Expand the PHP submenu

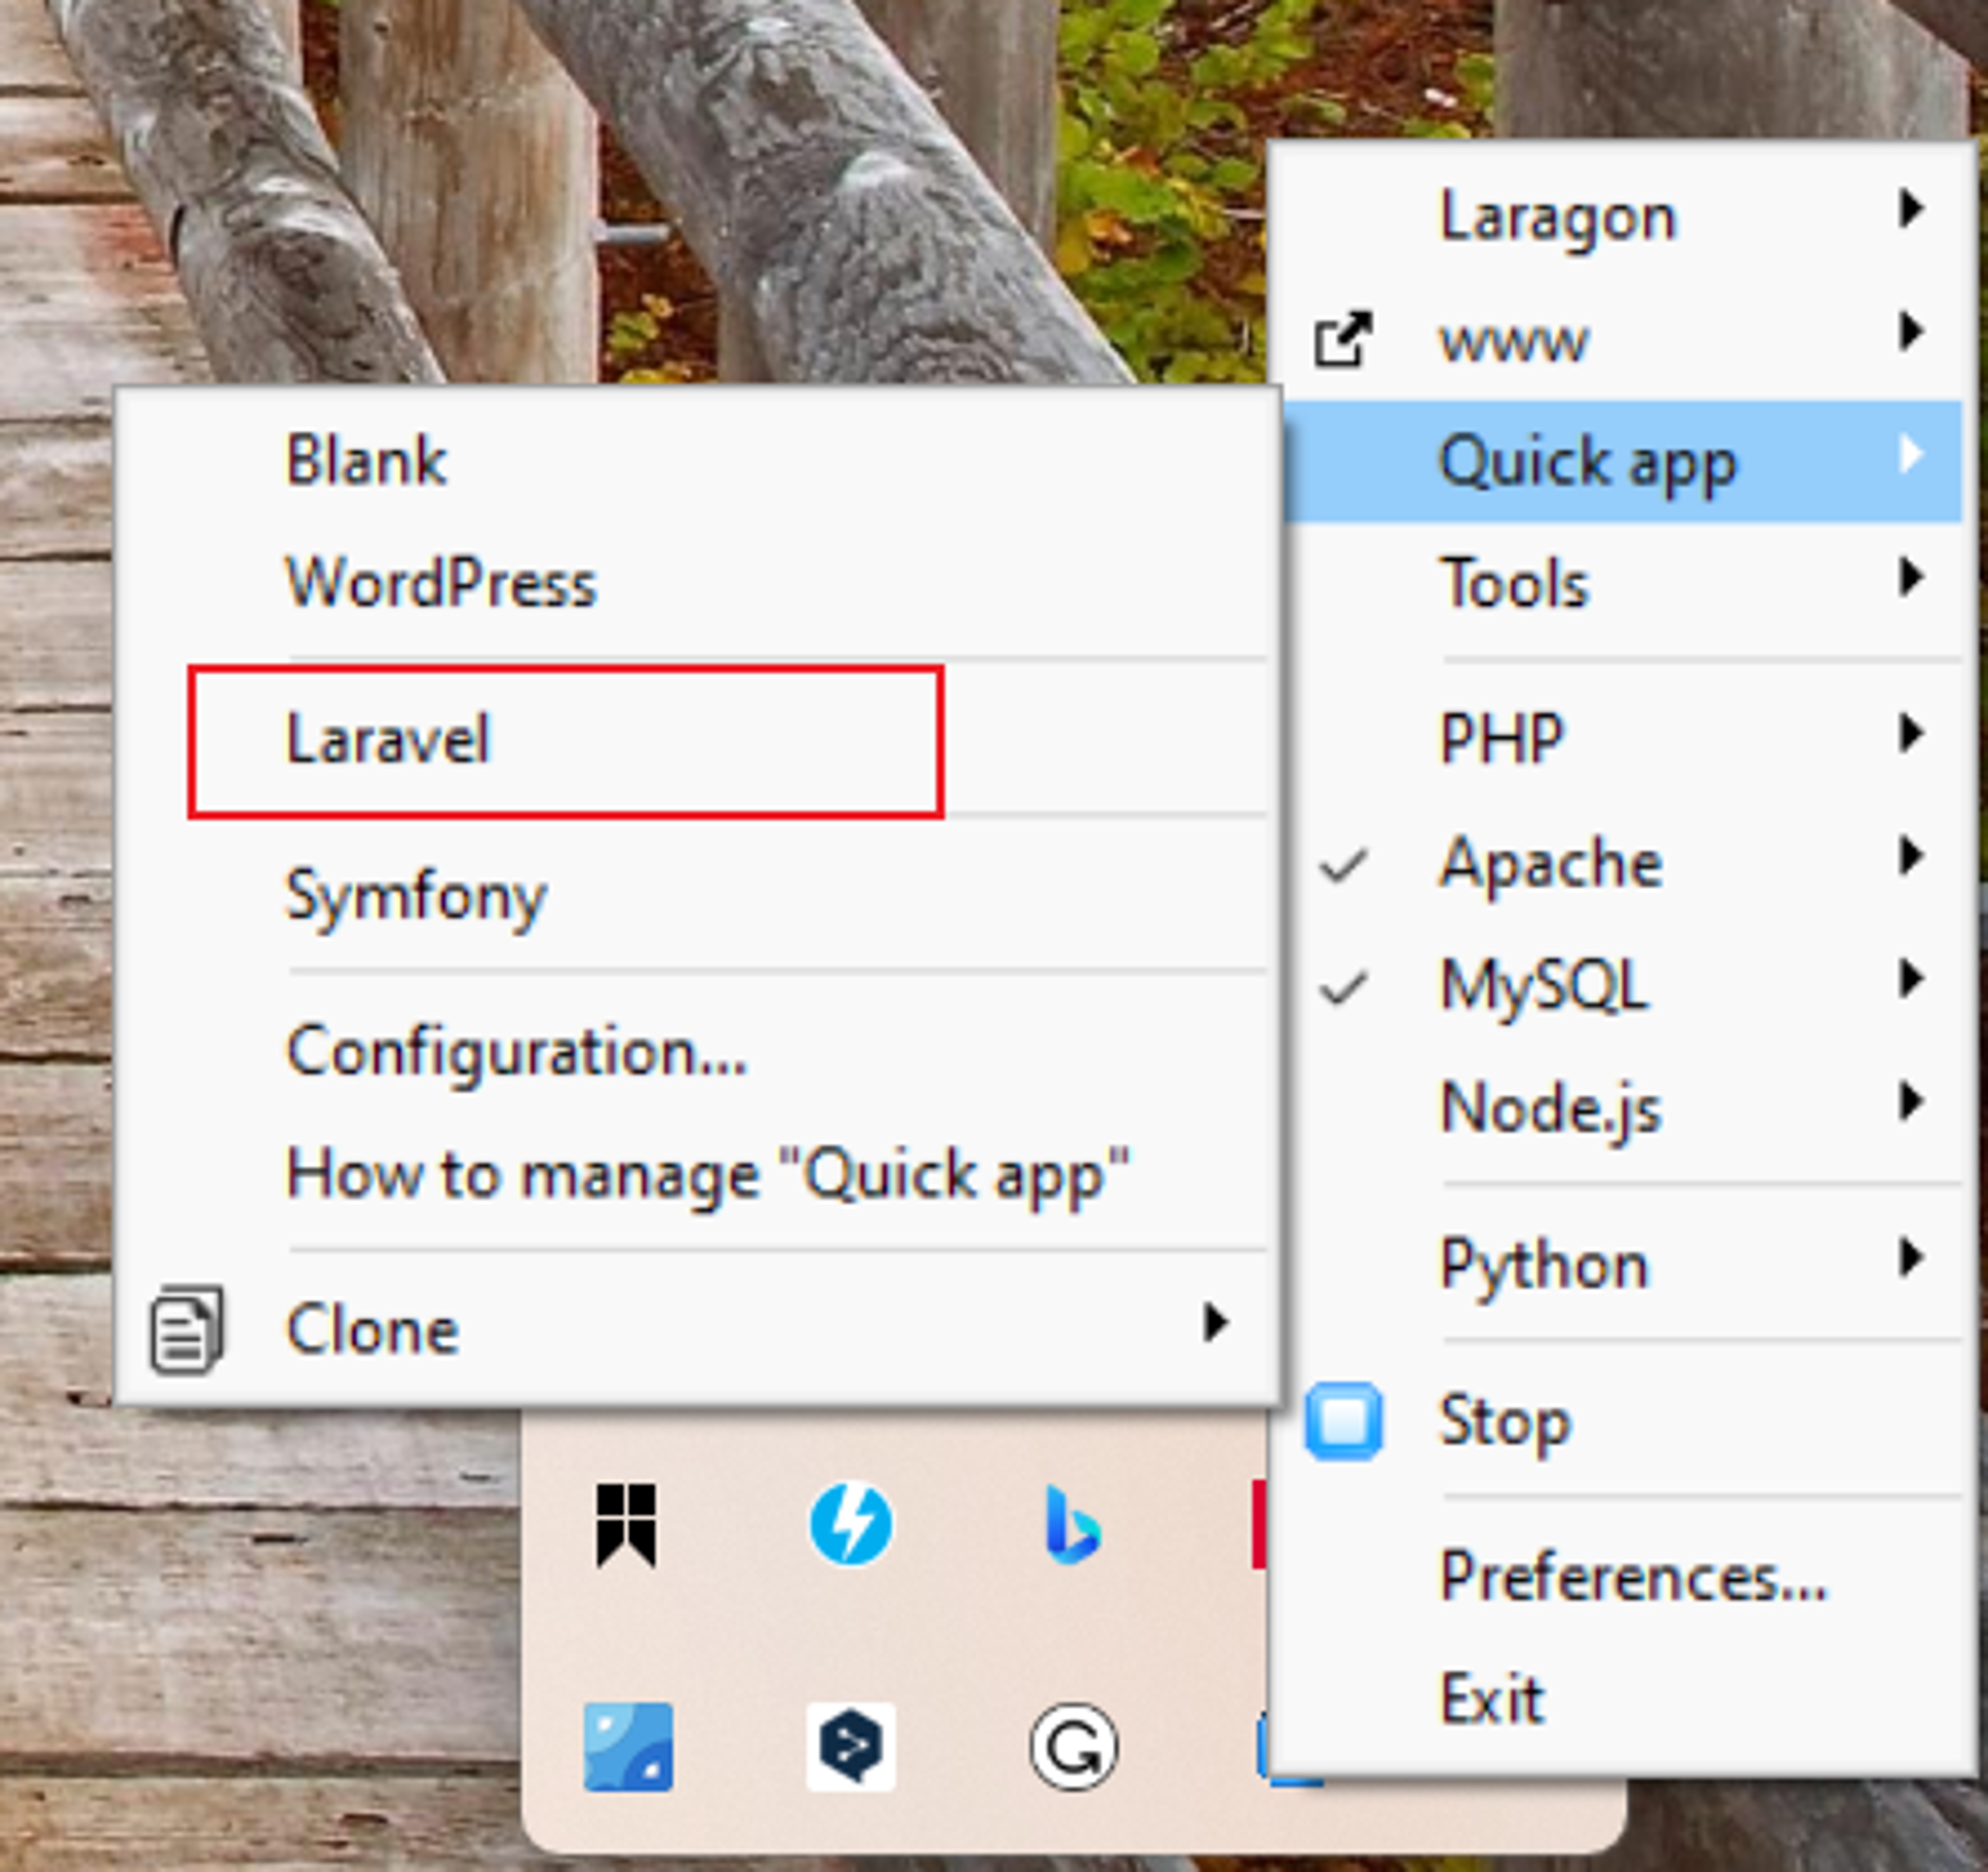1622,738
